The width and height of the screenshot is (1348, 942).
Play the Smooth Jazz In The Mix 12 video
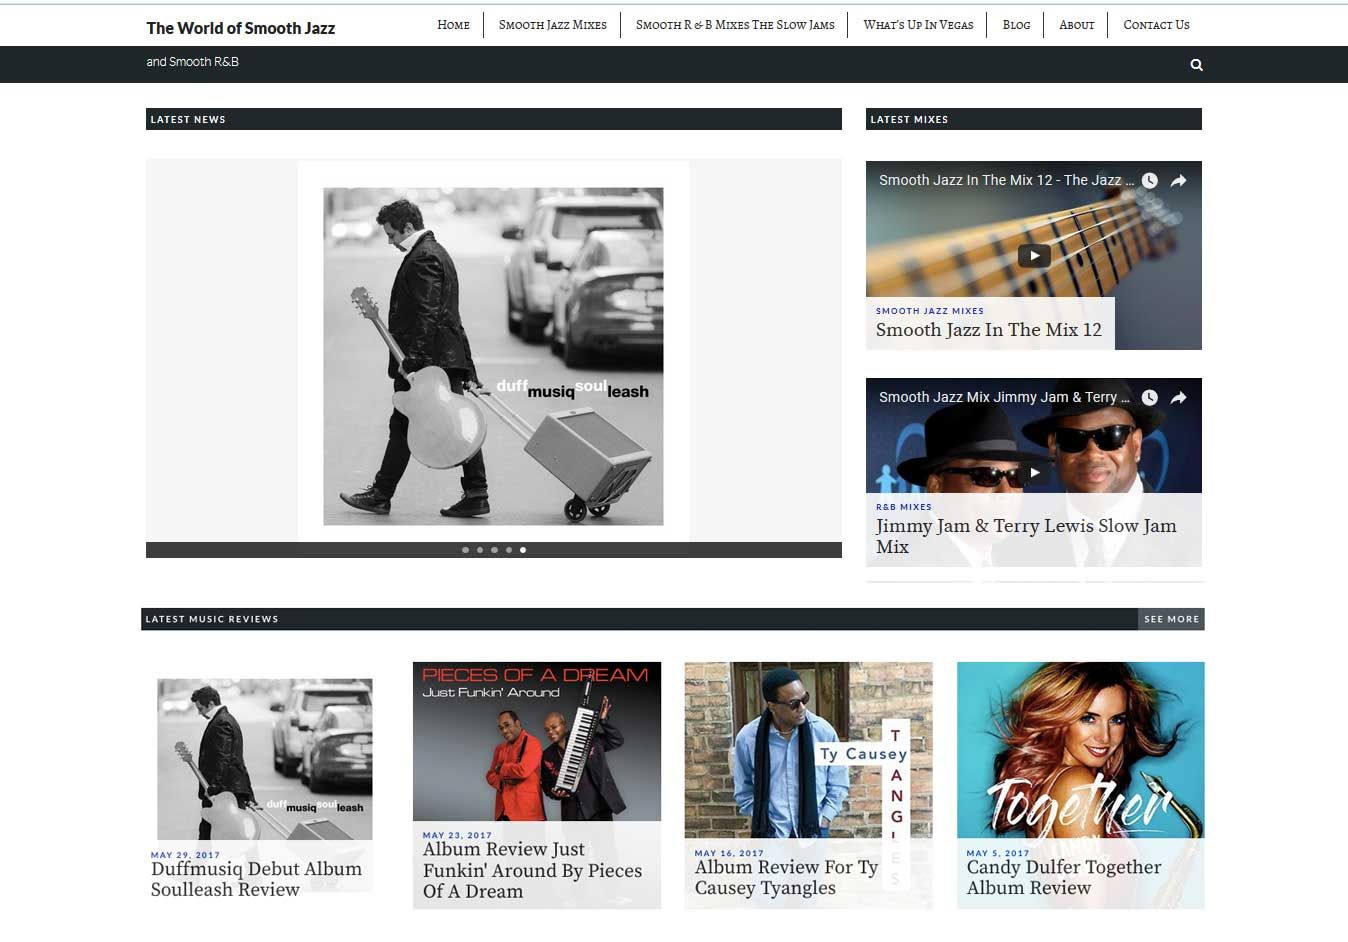coord(1034,256)
